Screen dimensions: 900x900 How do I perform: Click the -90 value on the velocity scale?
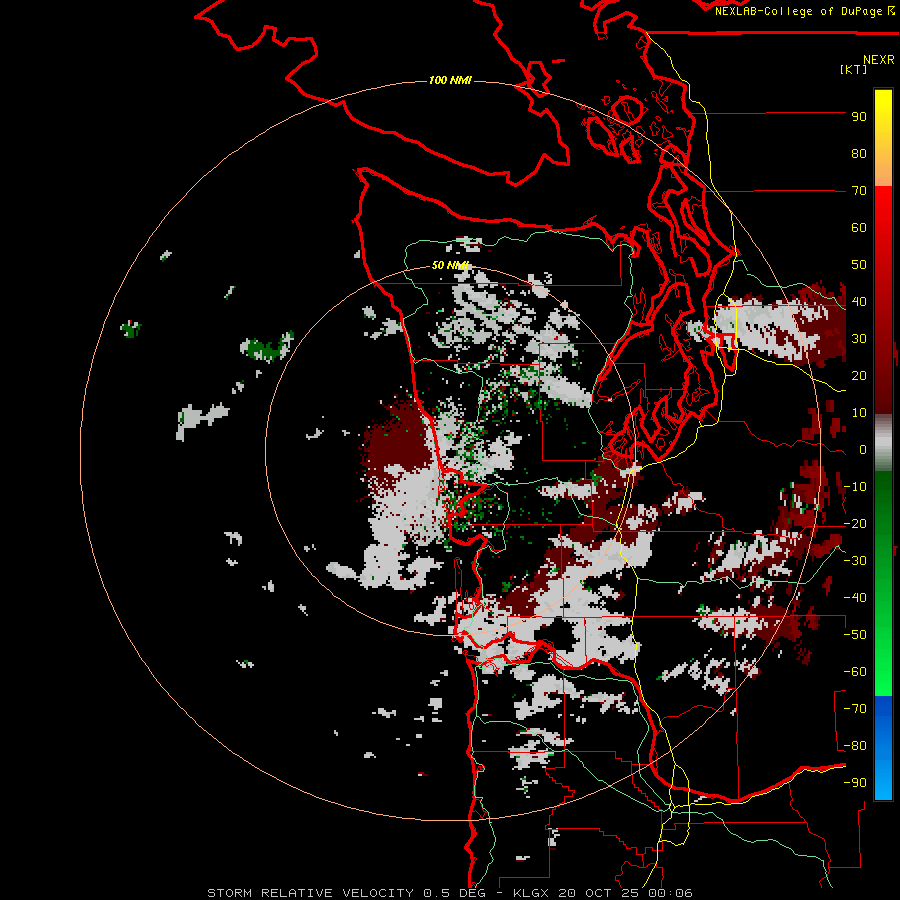point(855,783)
